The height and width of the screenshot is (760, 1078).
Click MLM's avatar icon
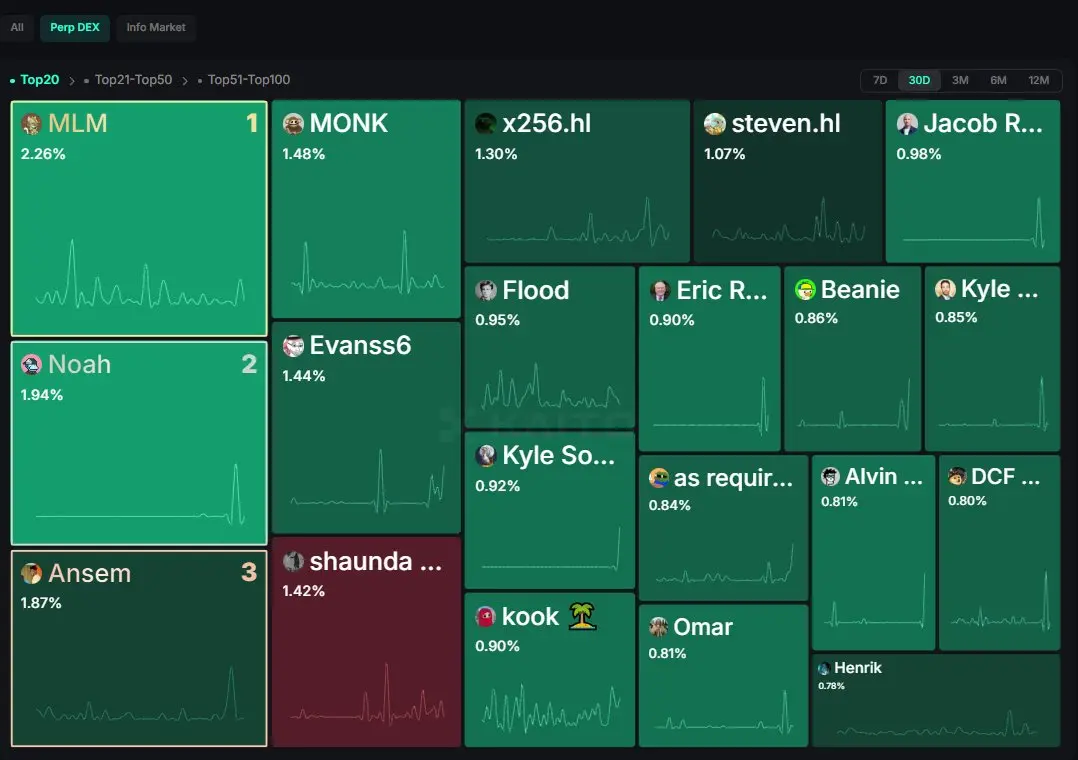coord(31,124)
